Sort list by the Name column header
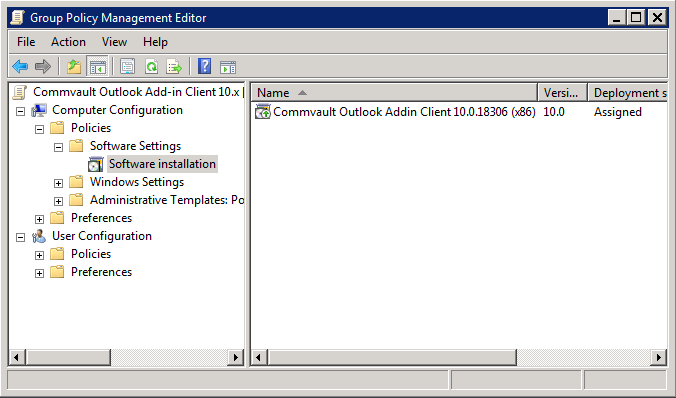 [394, 93]
